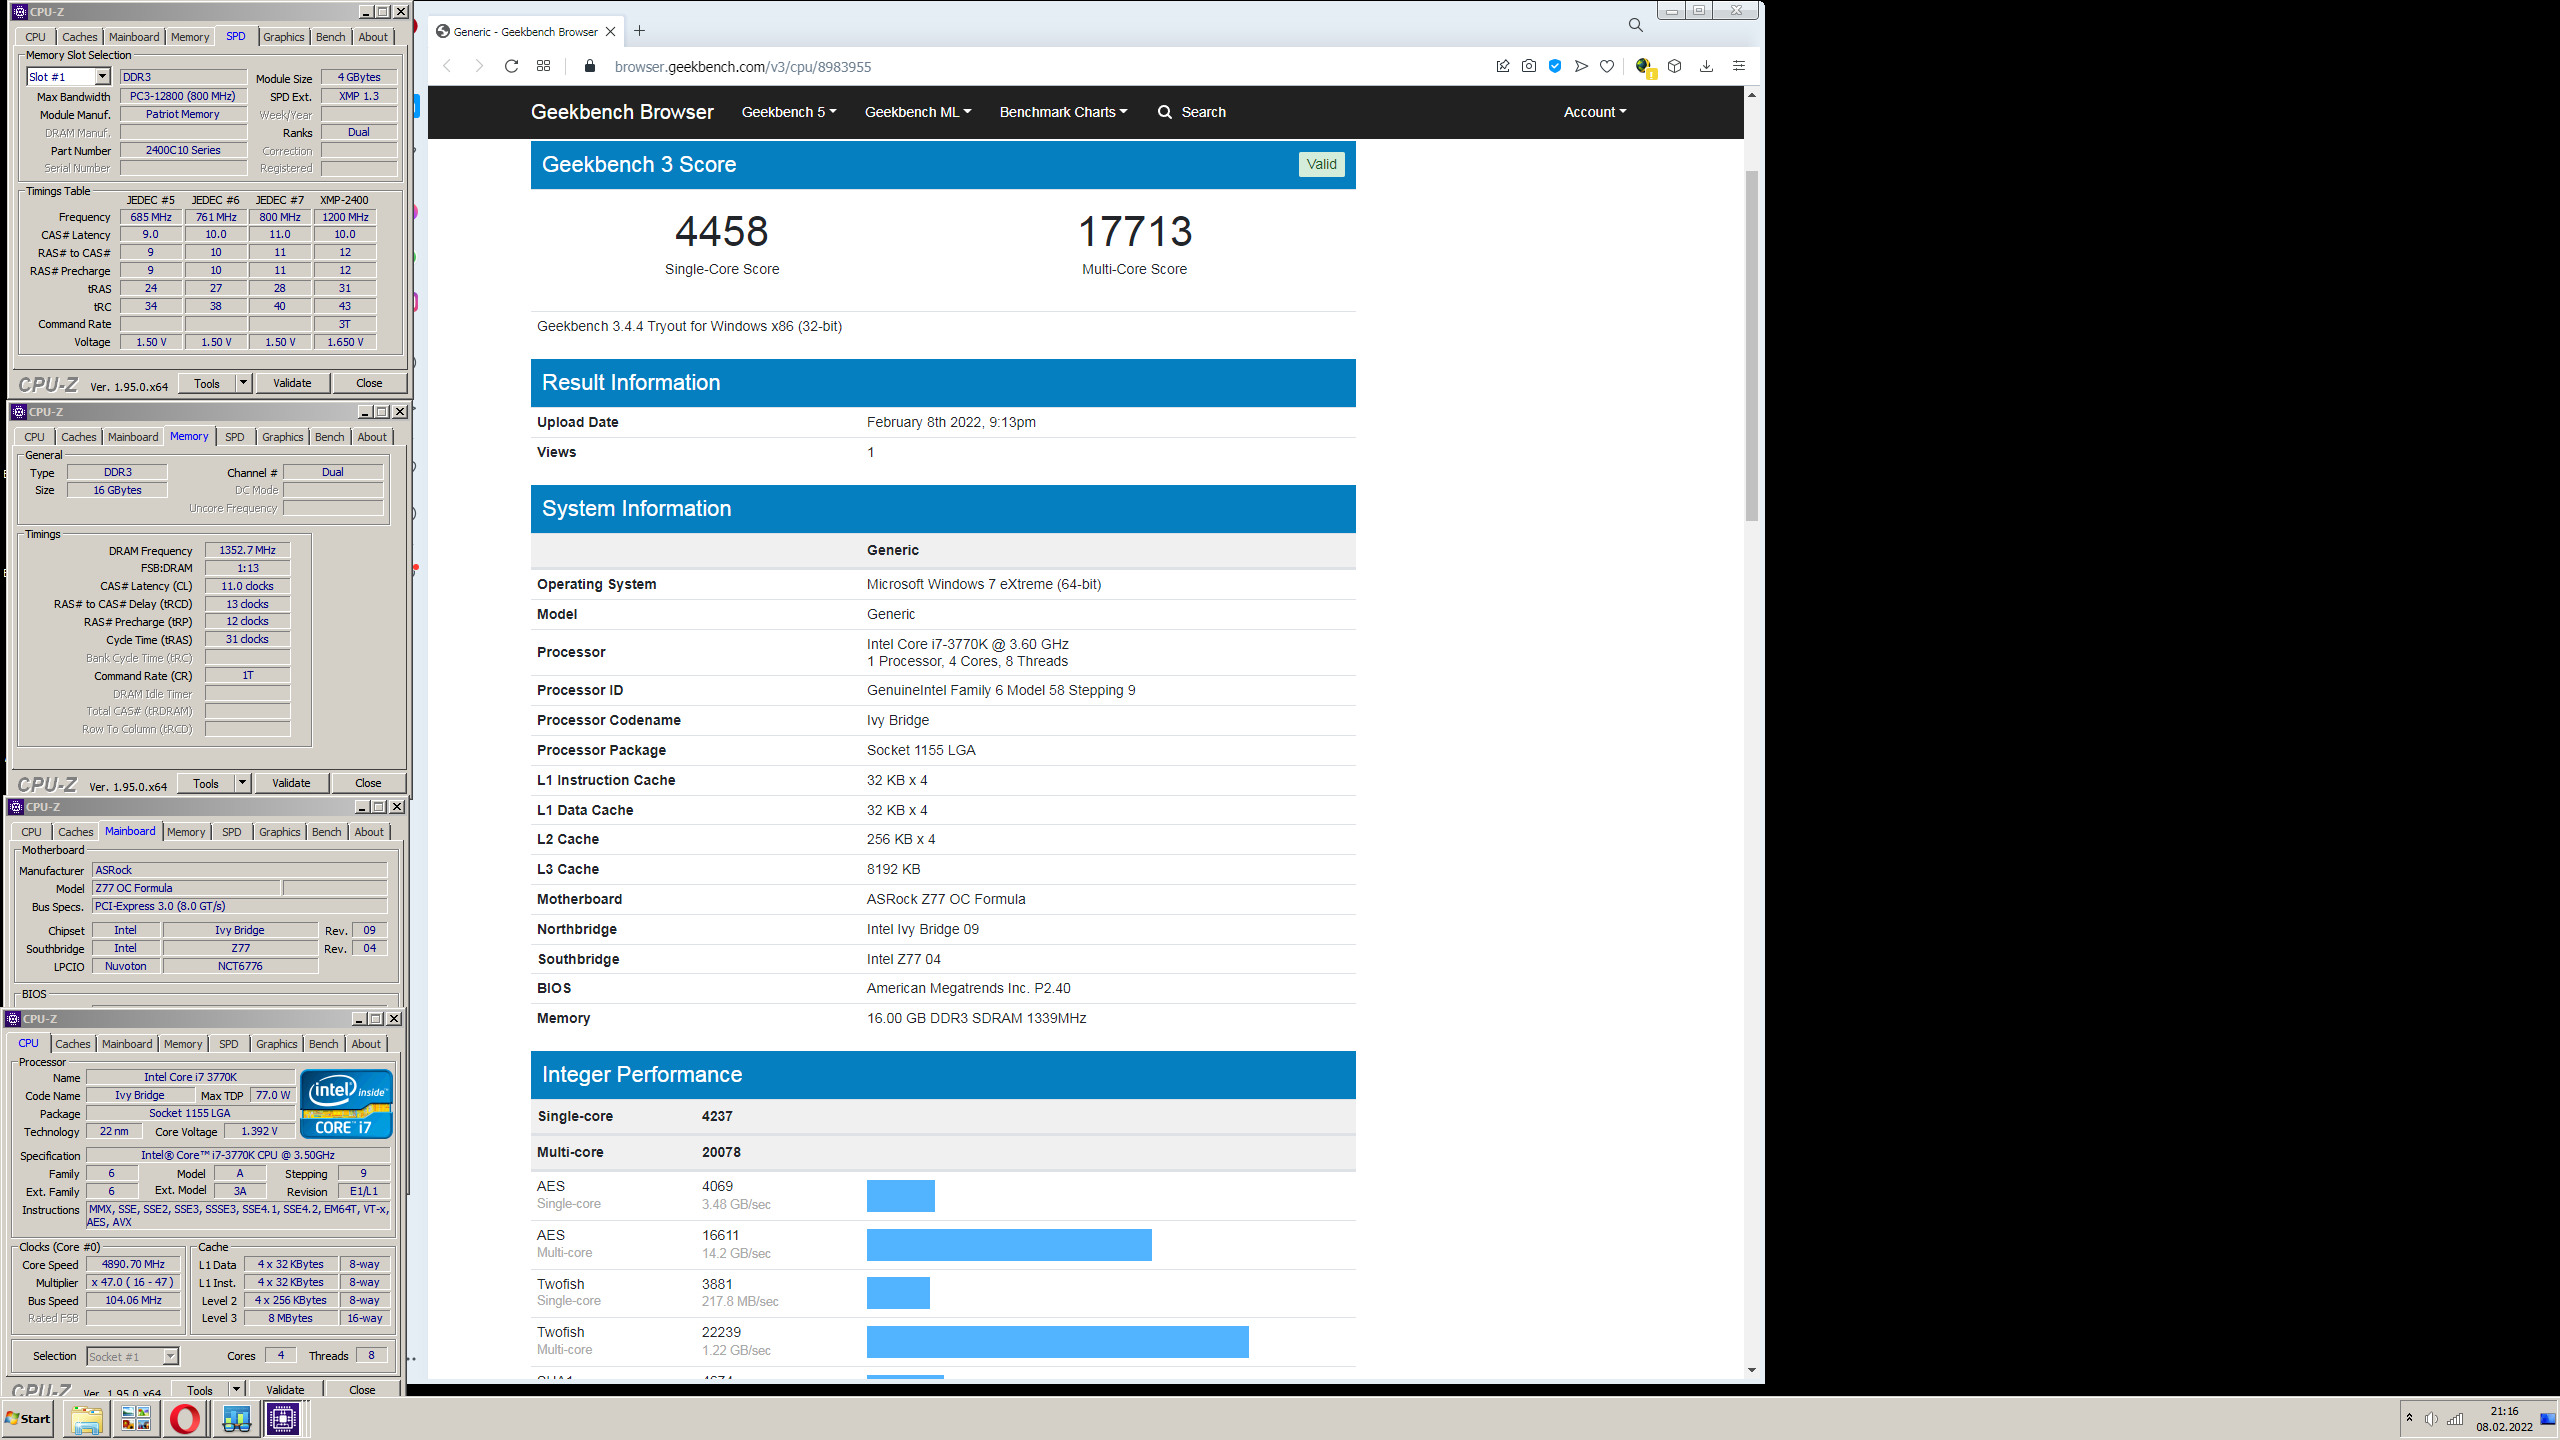Switch to Graphics tab in SPD CPU-Z window
The width and height of the screenshot is (2560, 1440).
[x=284, y=37]
